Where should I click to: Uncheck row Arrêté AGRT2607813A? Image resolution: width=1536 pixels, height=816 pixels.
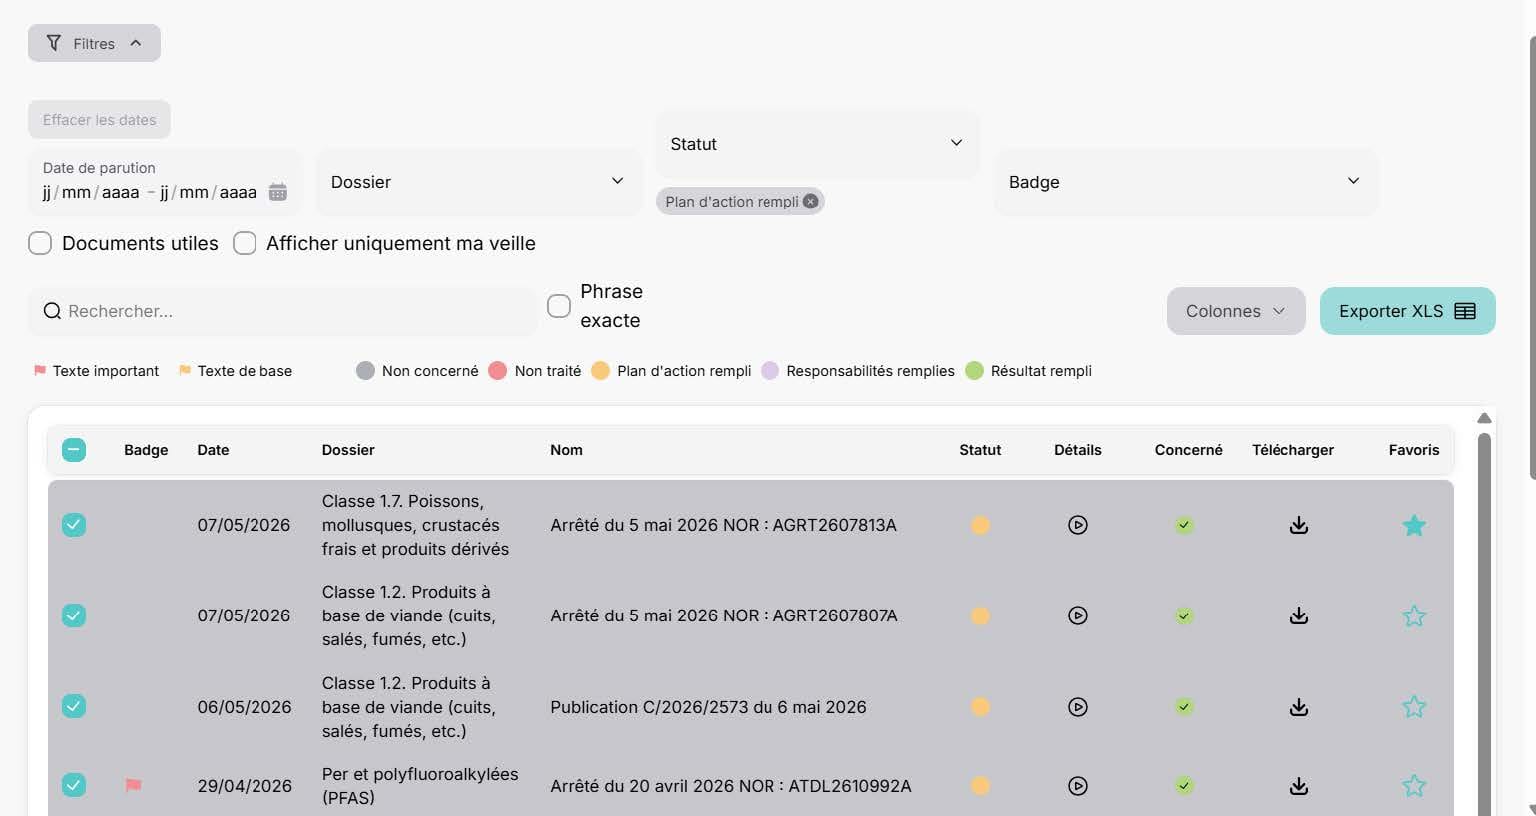[74, 525]
